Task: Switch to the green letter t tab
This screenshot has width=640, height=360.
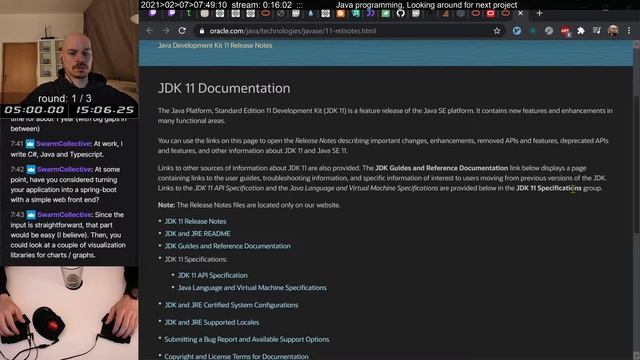Action: (x=189, y=13)
